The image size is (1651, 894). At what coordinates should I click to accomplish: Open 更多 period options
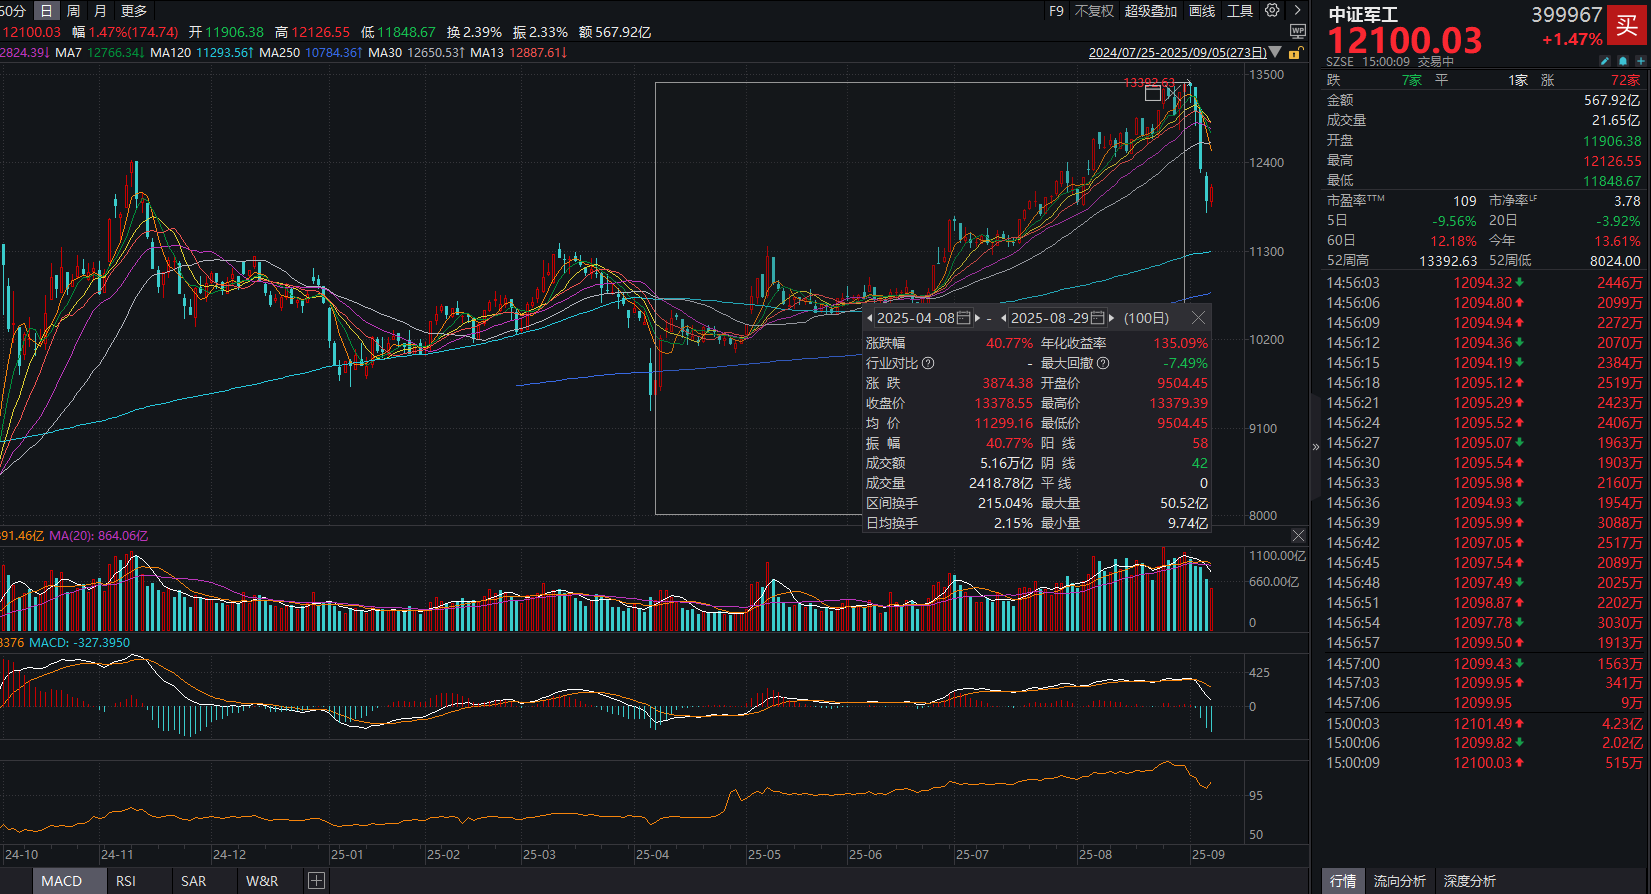click(x=134, y=11)
